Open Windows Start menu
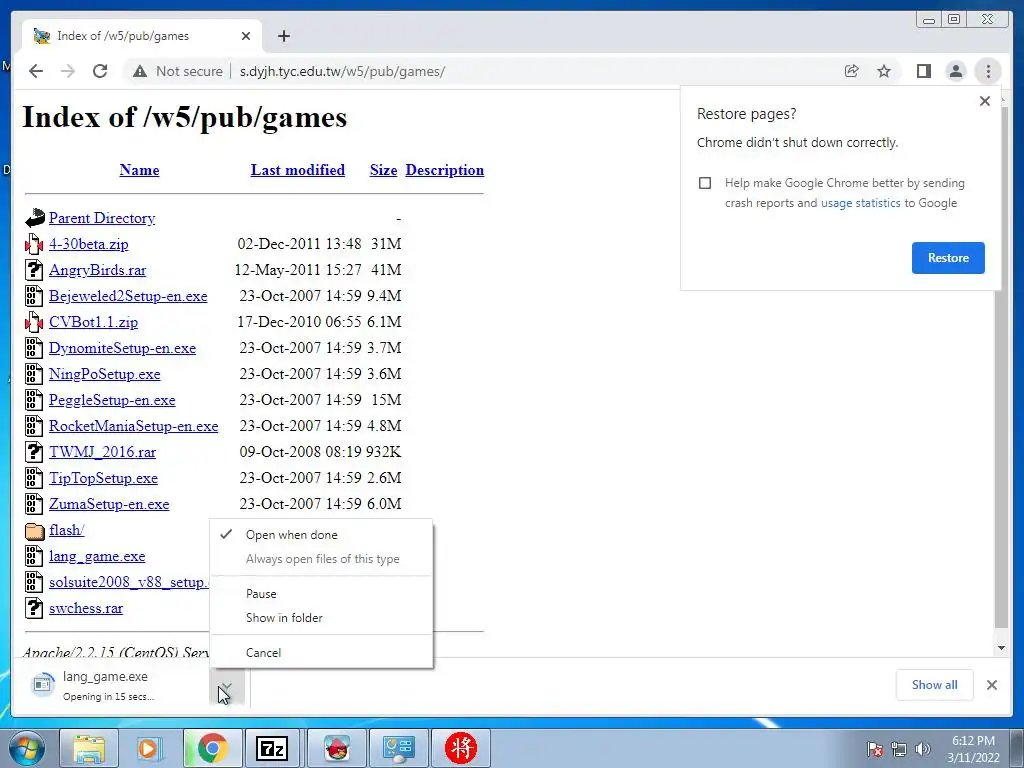This screenshot has height=768, width=1024. [x=25, y=748]
